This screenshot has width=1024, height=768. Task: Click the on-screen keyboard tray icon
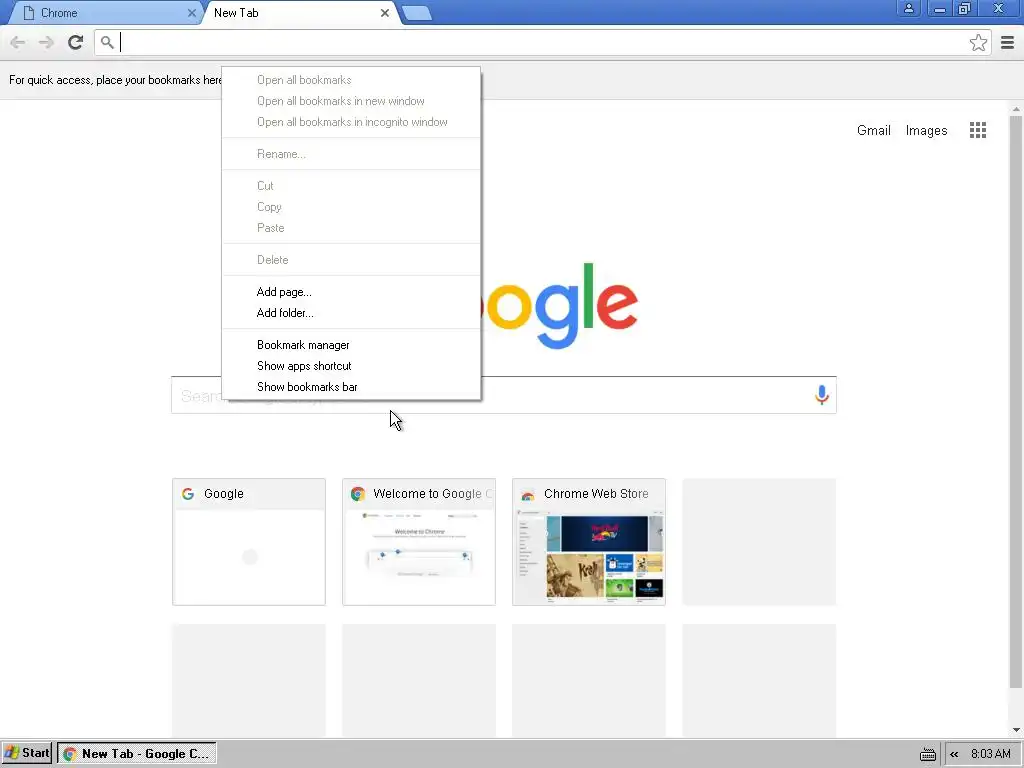click(927, 754)
